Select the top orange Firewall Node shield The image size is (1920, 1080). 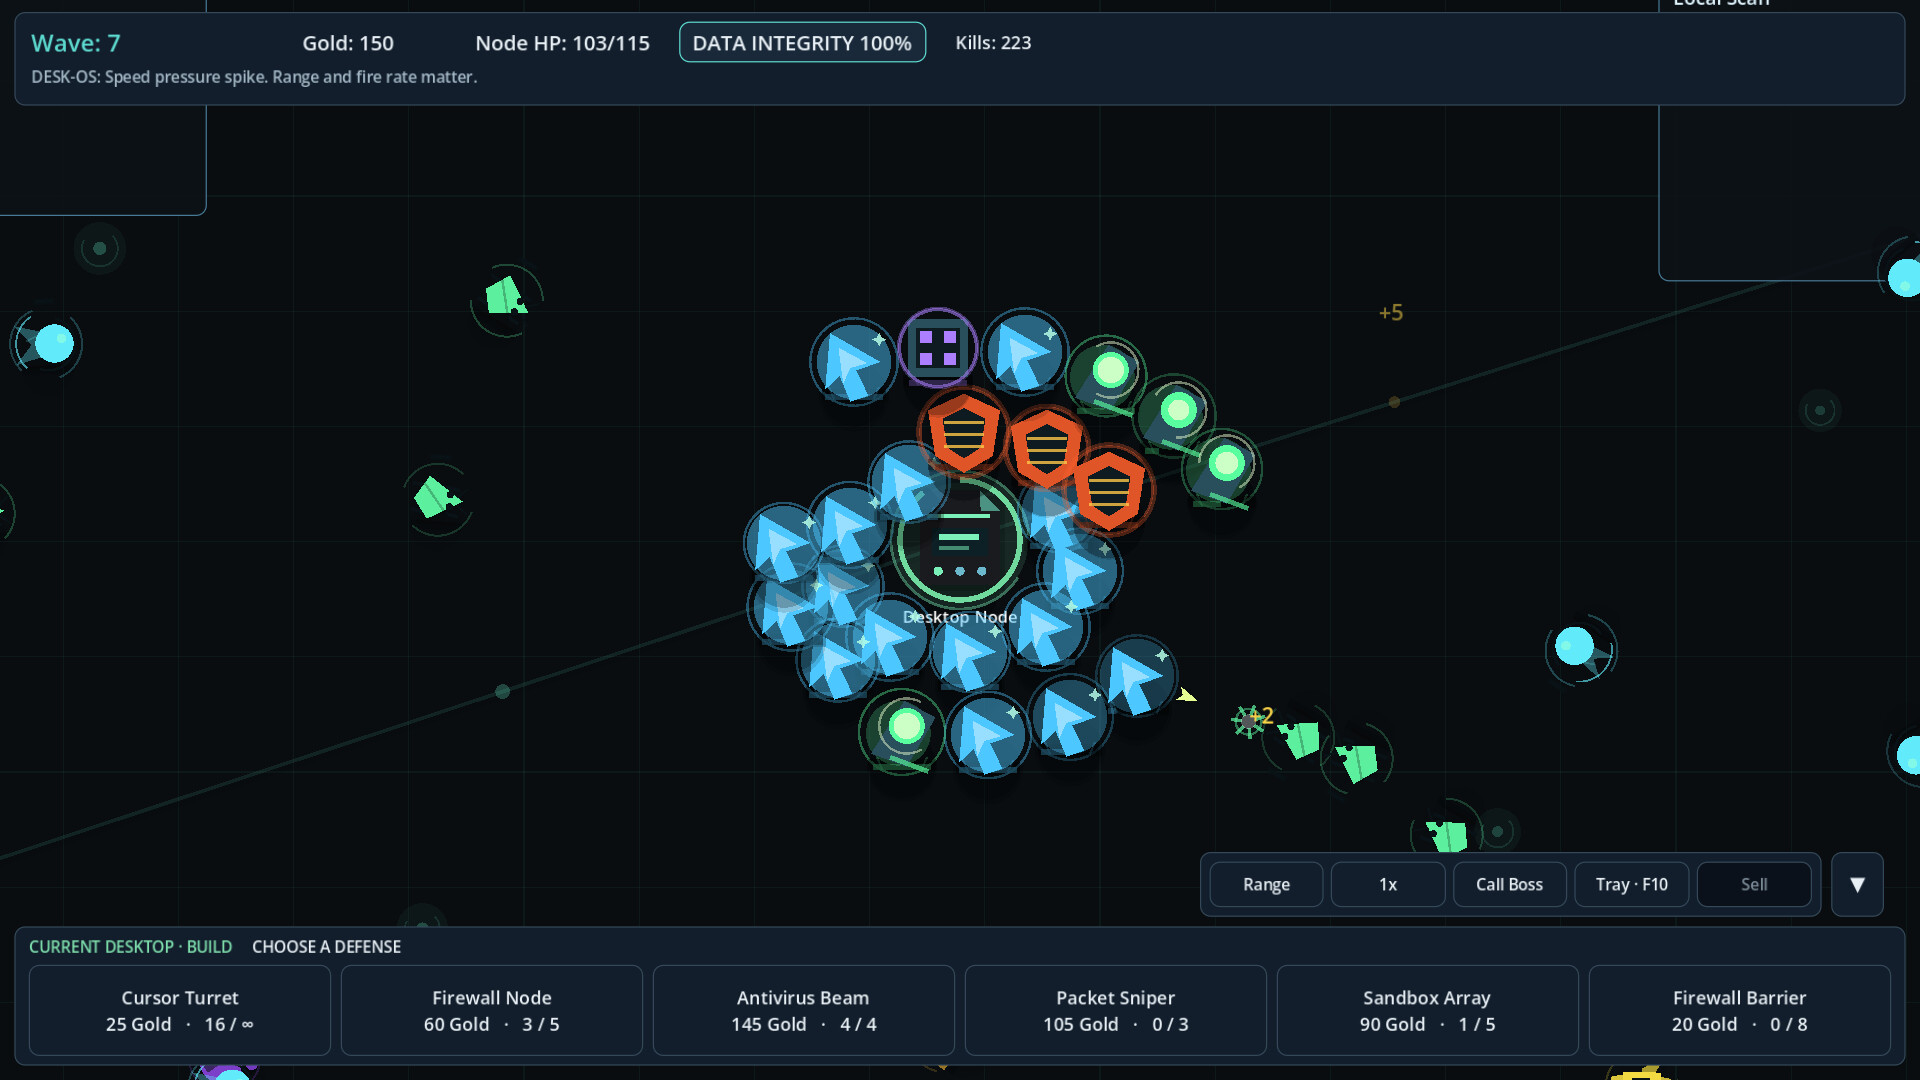click(964, 433)
